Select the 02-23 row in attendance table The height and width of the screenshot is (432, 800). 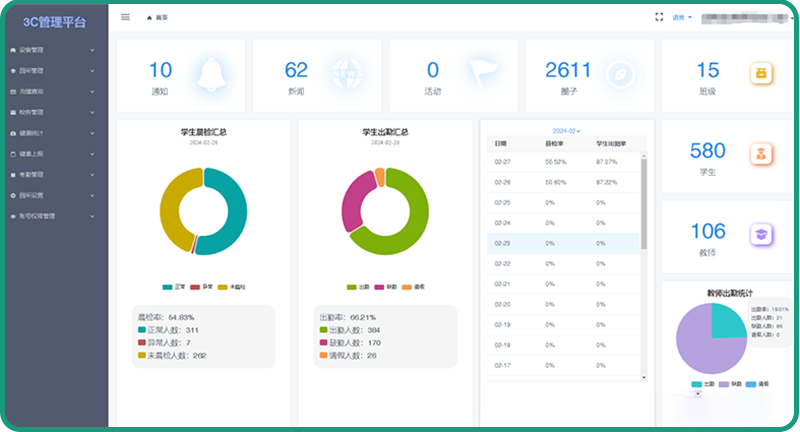(565, 242)
